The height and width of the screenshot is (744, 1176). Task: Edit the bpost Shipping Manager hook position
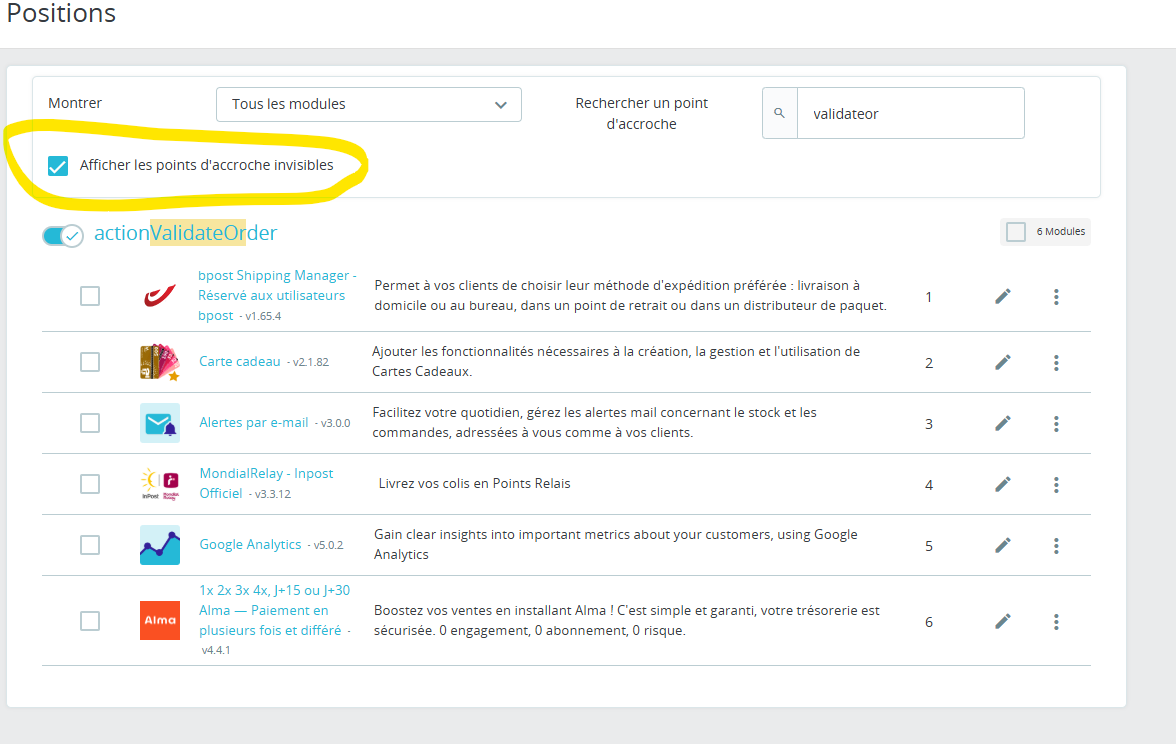point(1003,297)
